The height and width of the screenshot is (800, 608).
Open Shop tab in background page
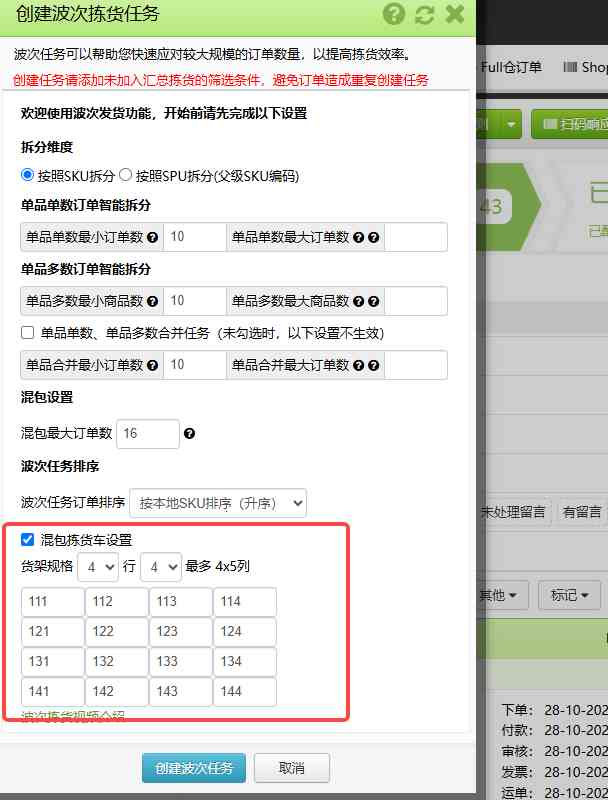[586, 67]
